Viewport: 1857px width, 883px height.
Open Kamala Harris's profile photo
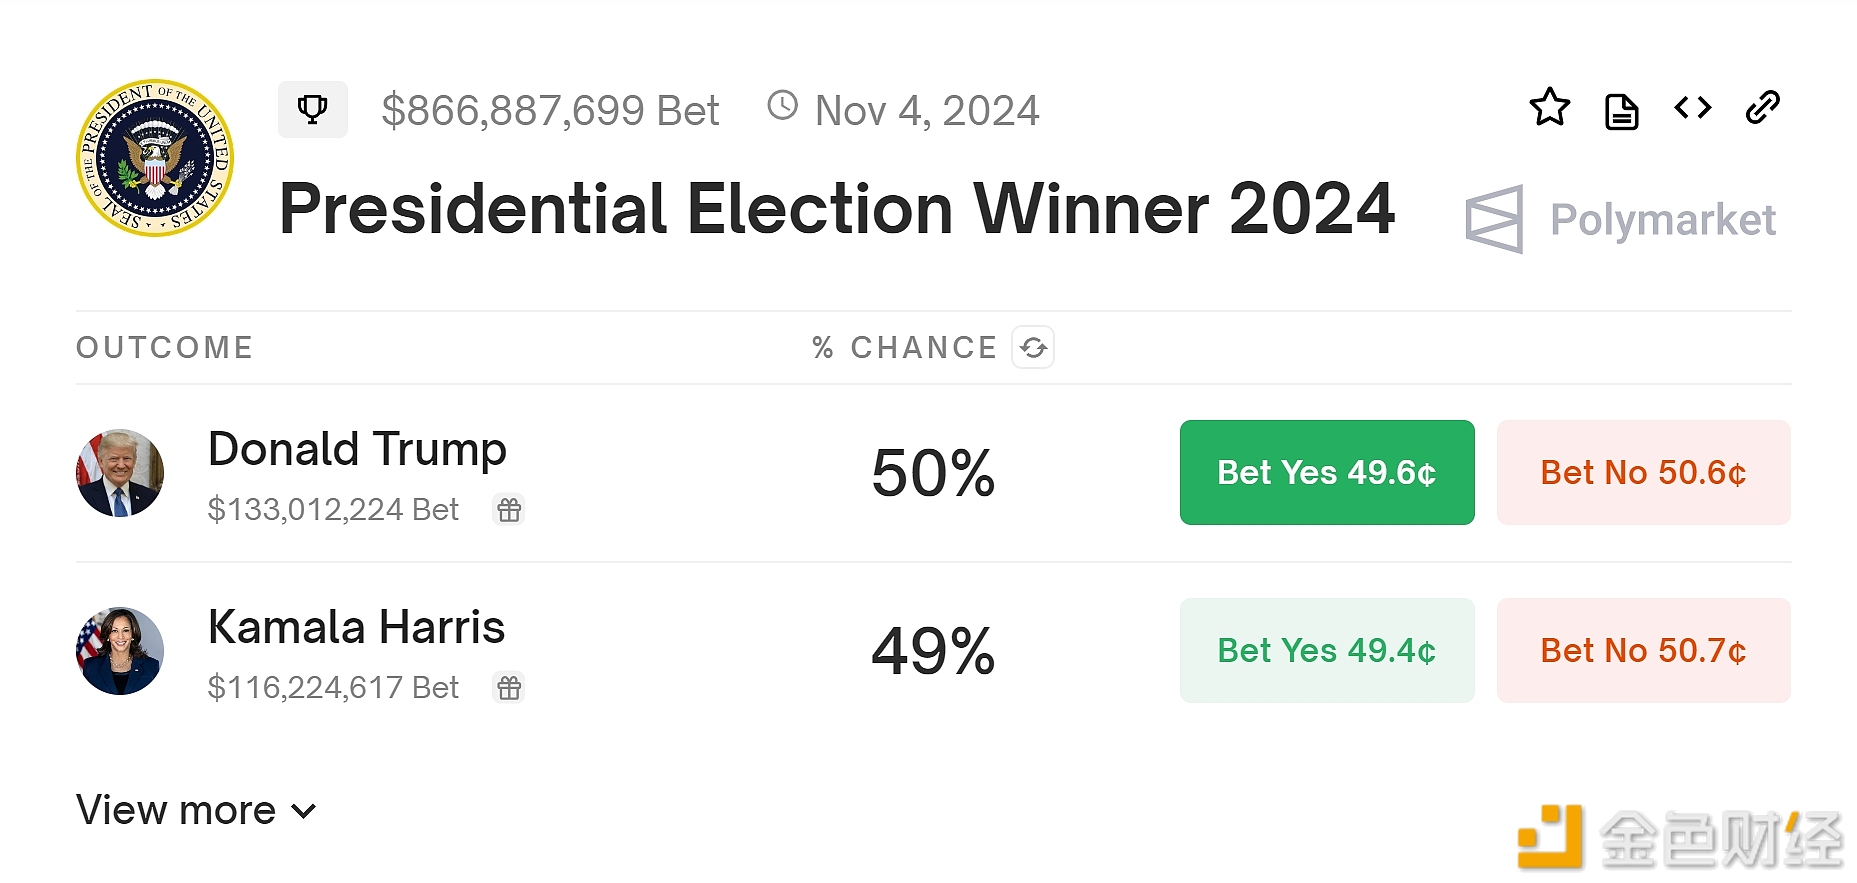pos(120,651)
